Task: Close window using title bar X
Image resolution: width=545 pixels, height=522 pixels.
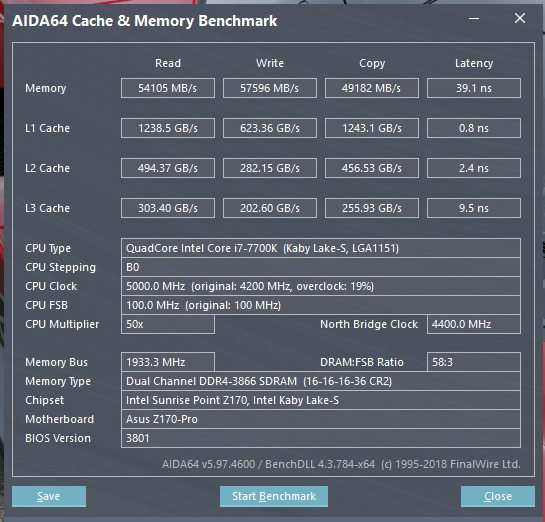Action: 520,18
